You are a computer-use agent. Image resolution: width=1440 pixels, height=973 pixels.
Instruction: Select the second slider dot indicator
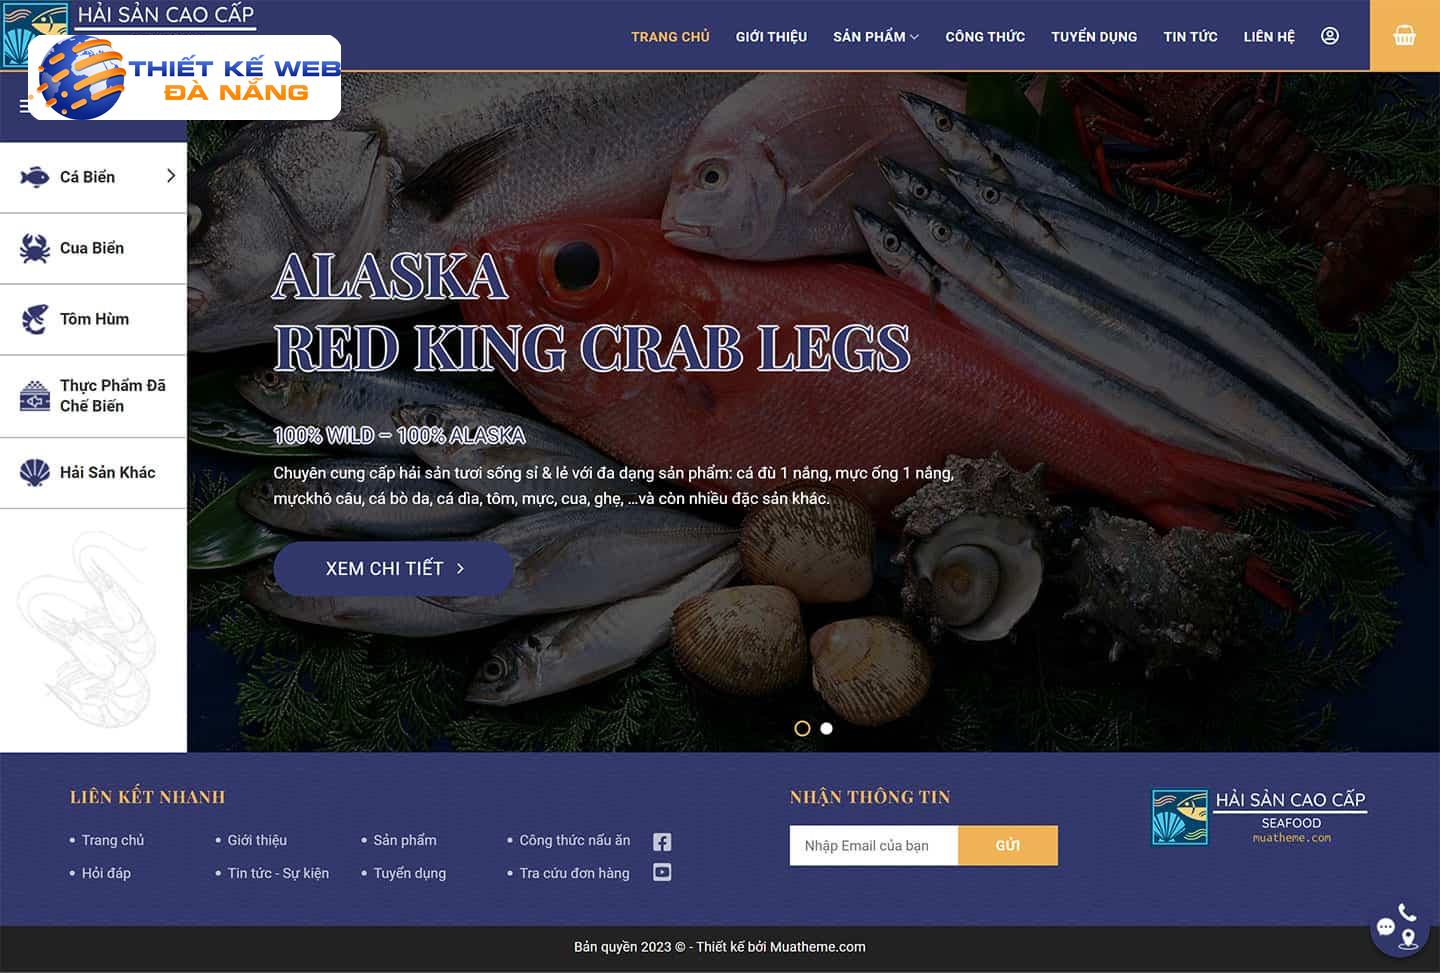(826, 728)
